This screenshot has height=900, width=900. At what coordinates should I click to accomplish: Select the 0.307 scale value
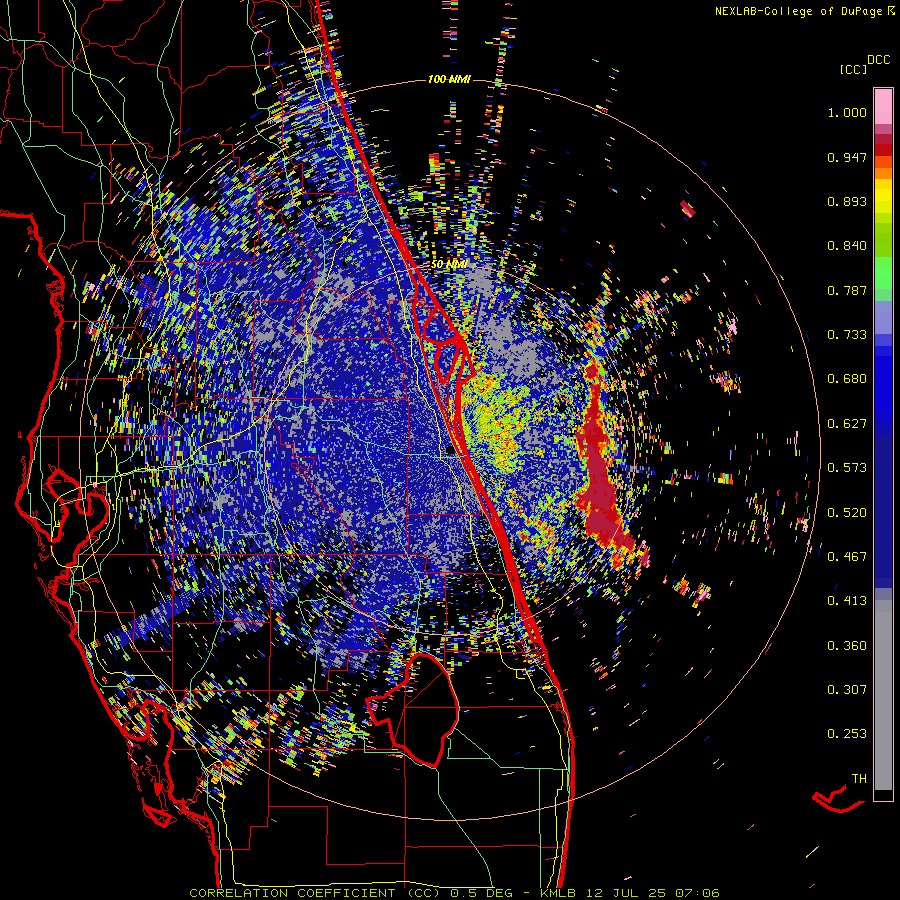847,689
